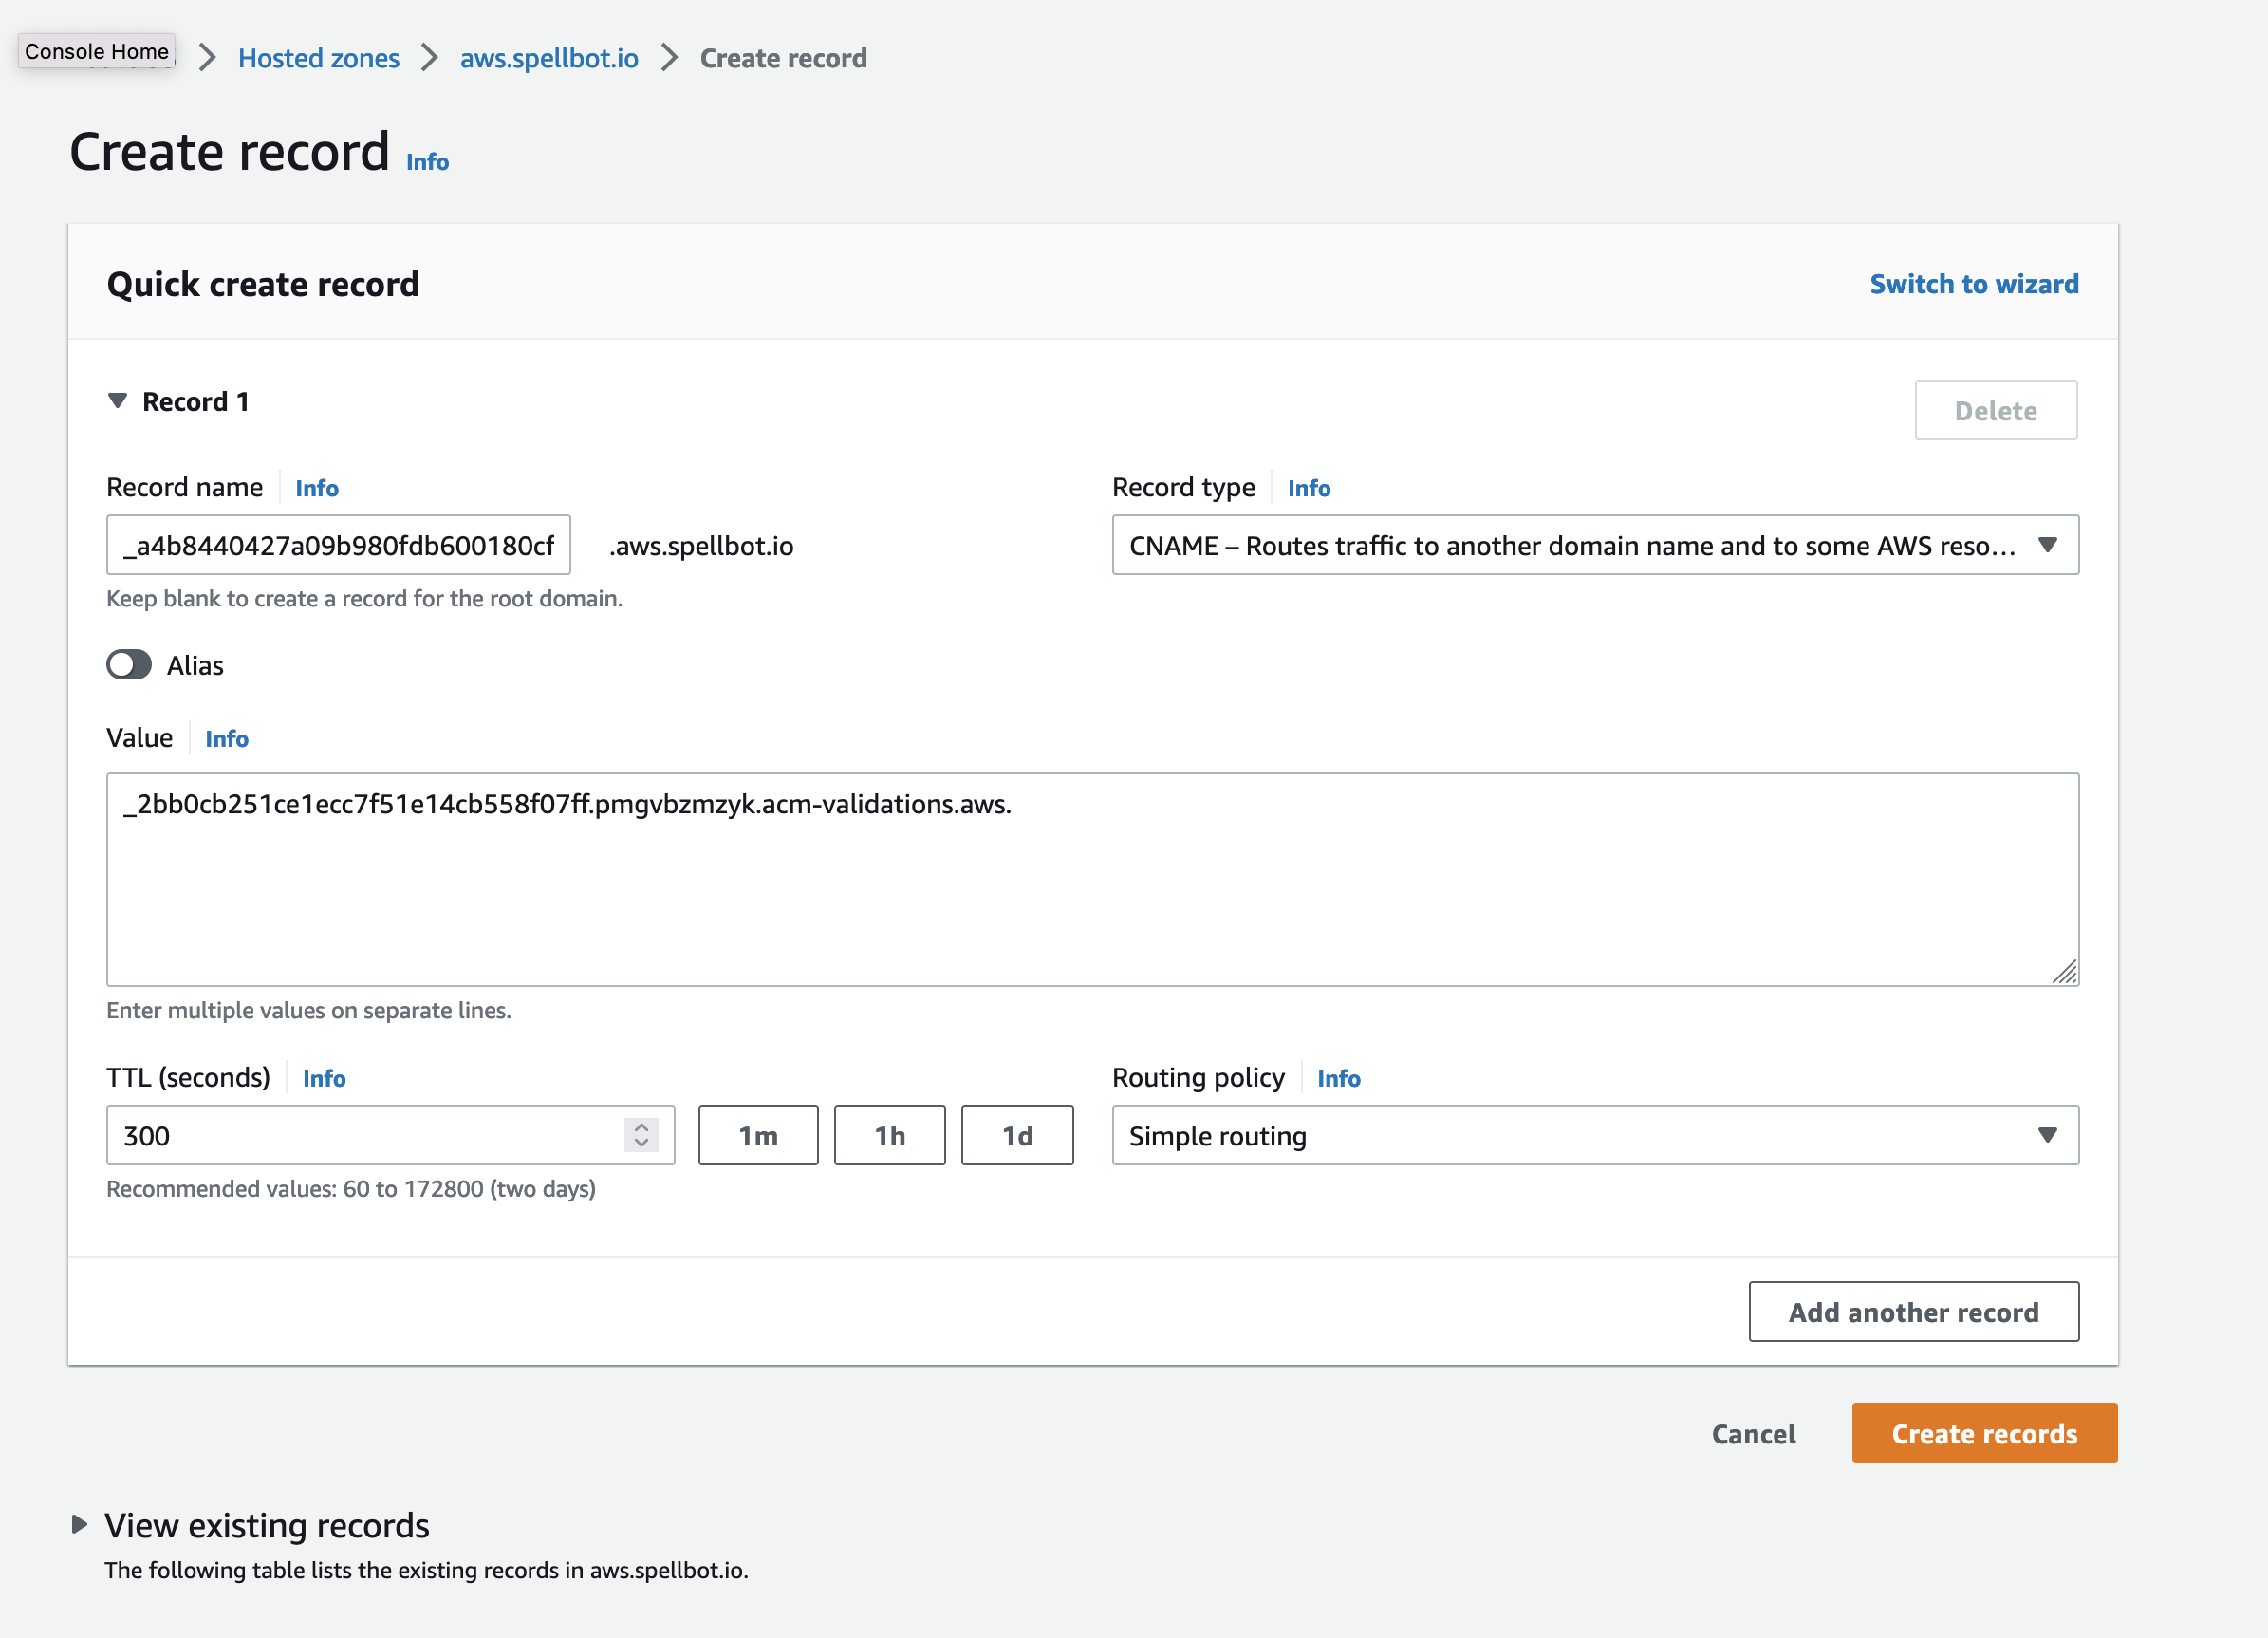Click the Delete button for Record 1
This screenshot has height=1638, width=2268.
1995,410
